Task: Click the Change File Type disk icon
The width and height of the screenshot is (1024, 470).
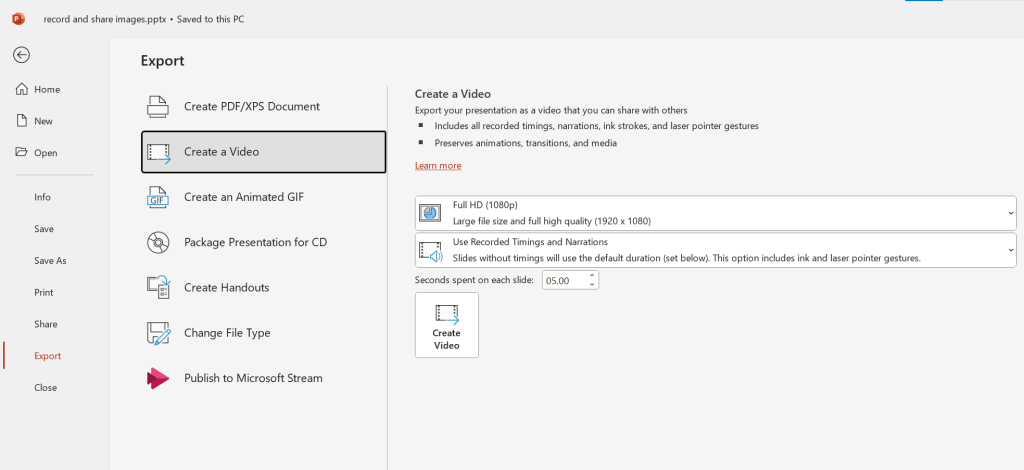Action: (158, 333)
